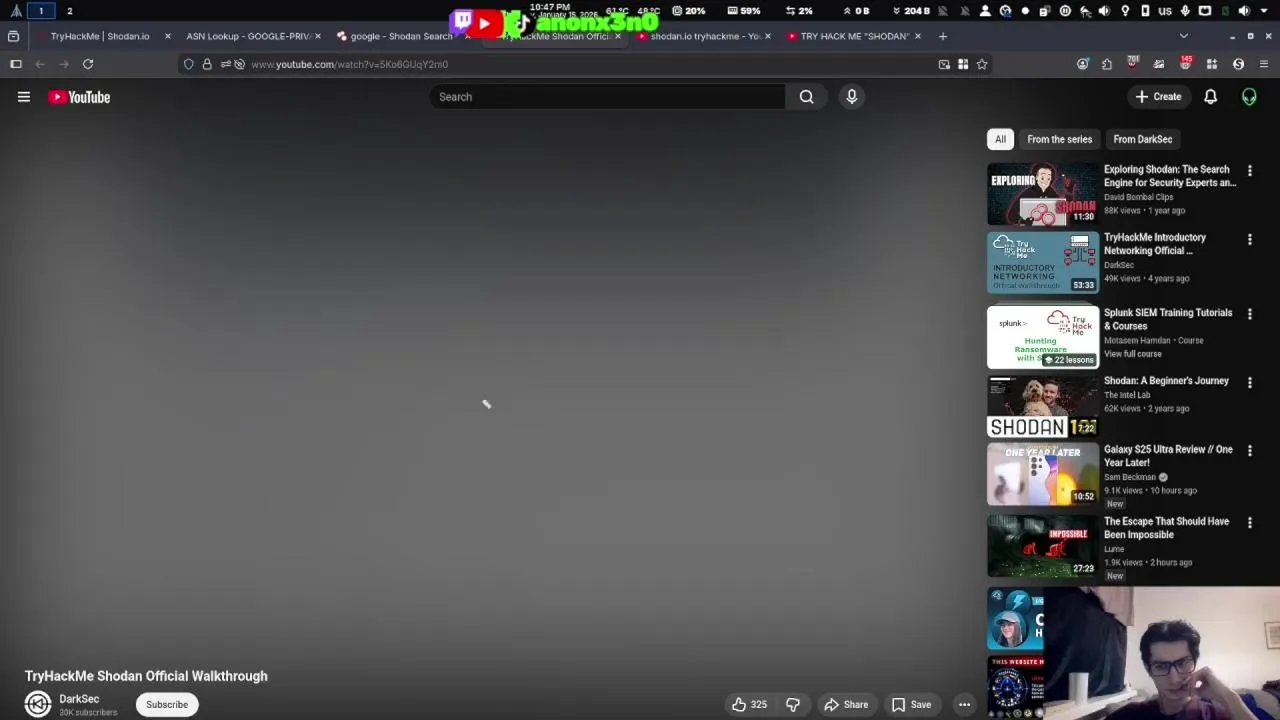Dislike the video with thumbs down
Screen dimensions: 1280x720
pos(793,704)
